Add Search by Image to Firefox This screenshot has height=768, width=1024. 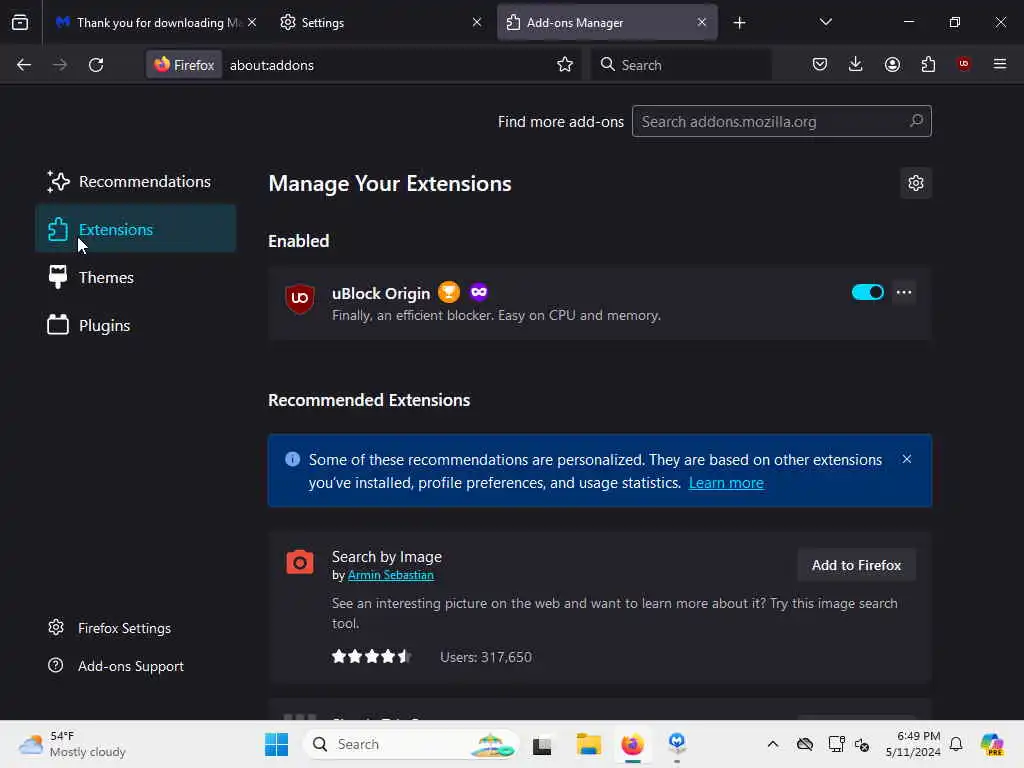[x=856, y=566]
